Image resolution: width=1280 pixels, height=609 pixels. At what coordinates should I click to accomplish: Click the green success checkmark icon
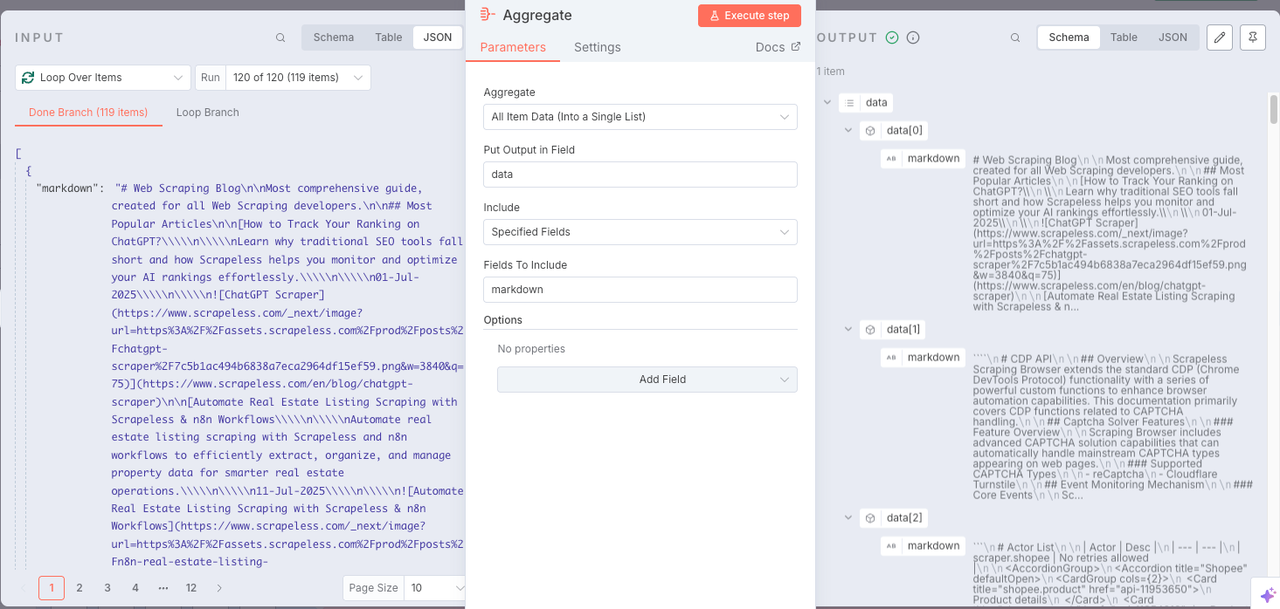892,38
